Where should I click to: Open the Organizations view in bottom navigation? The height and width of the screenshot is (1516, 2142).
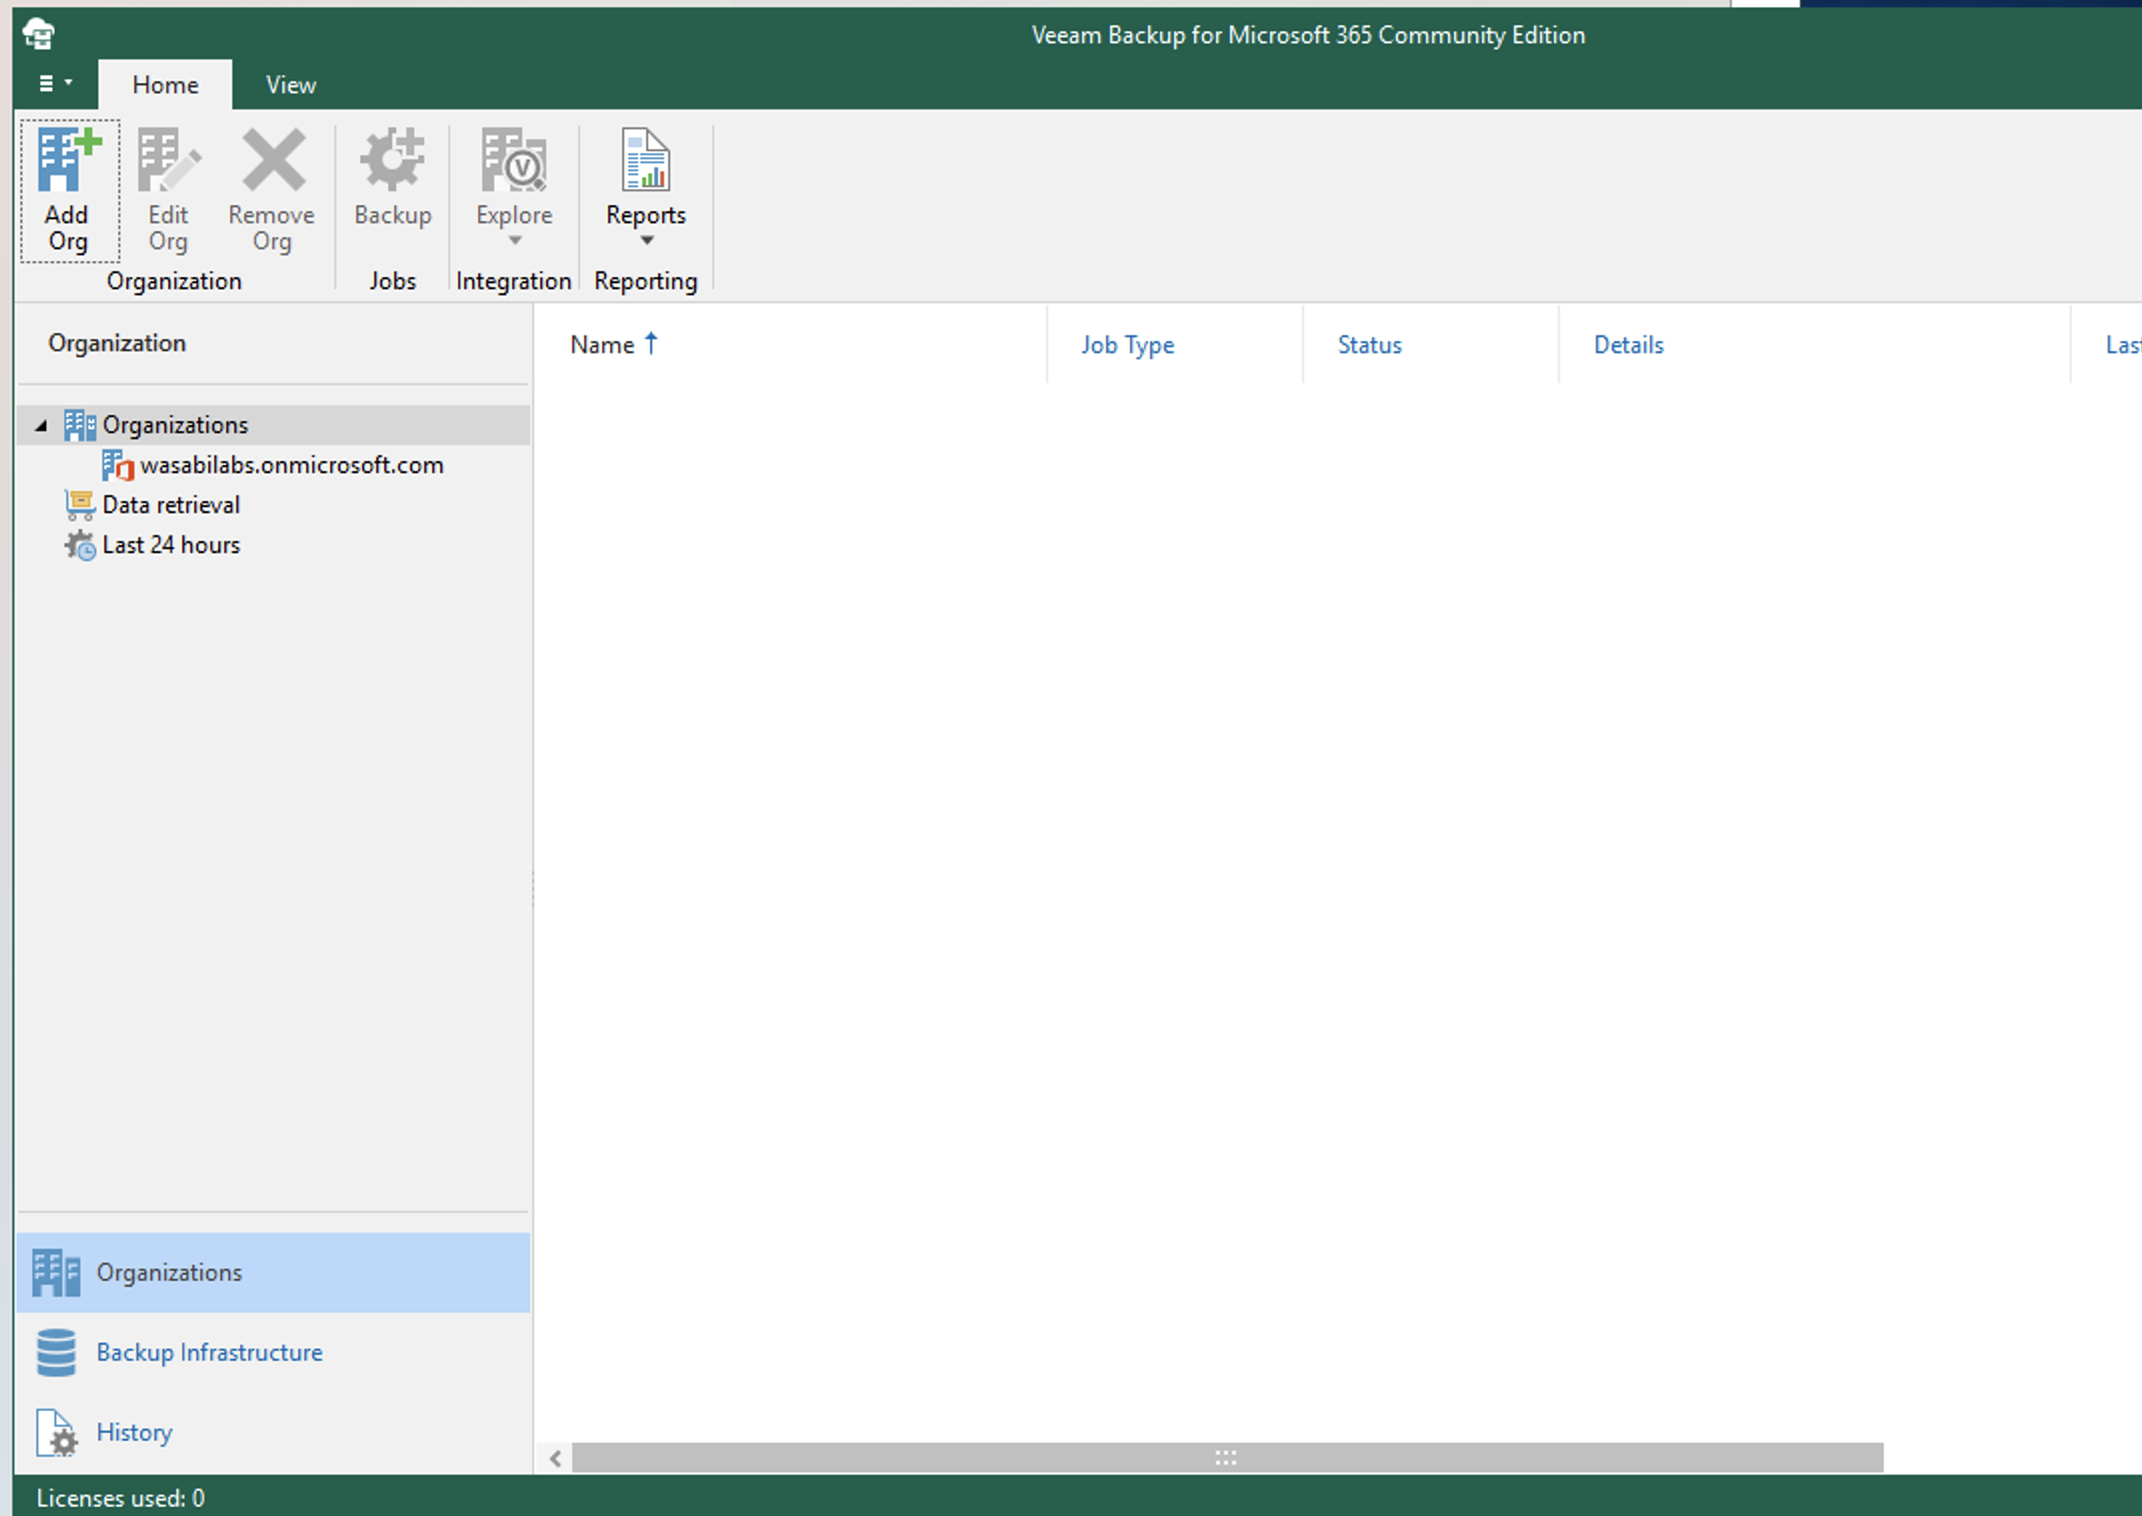click(x=274, y=1273)
